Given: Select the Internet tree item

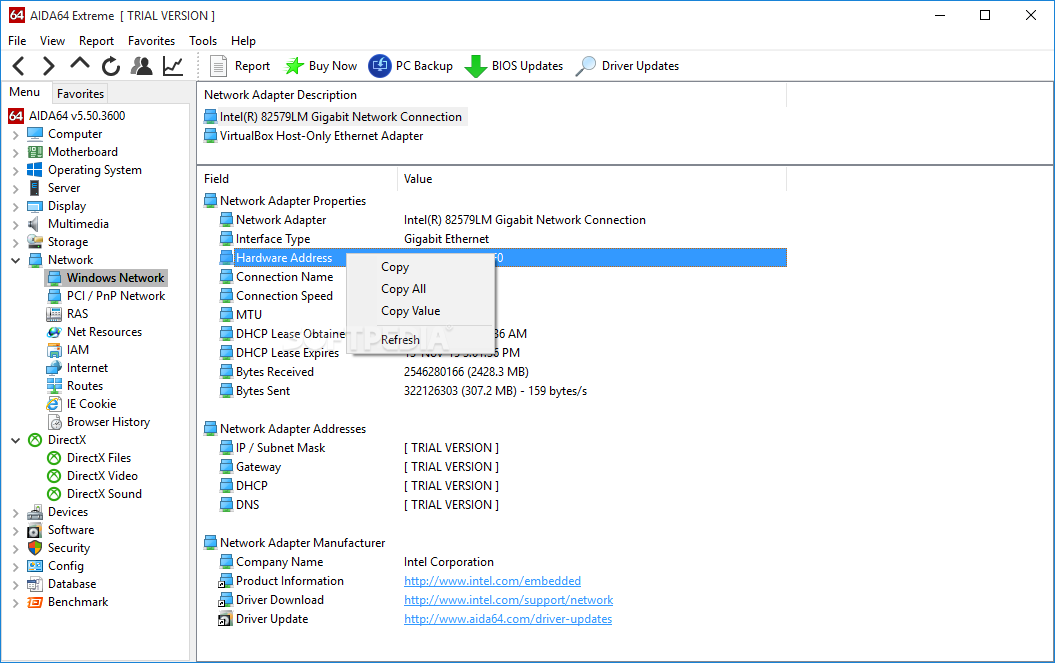Looking at the screenshot, I should pos(77,368).
